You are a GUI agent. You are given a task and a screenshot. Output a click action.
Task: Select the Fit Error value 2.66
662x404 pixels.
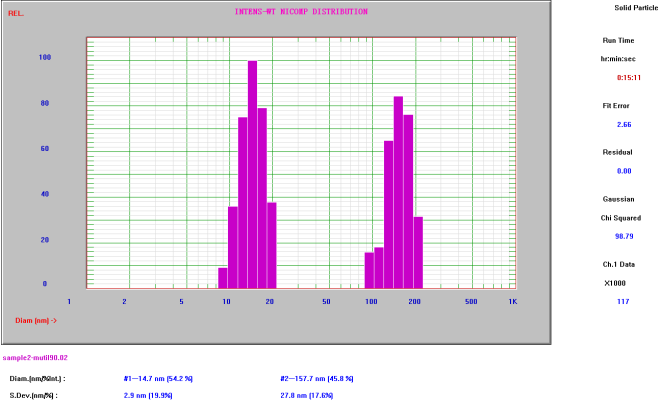pyautogui.click(x=623, y=124)
